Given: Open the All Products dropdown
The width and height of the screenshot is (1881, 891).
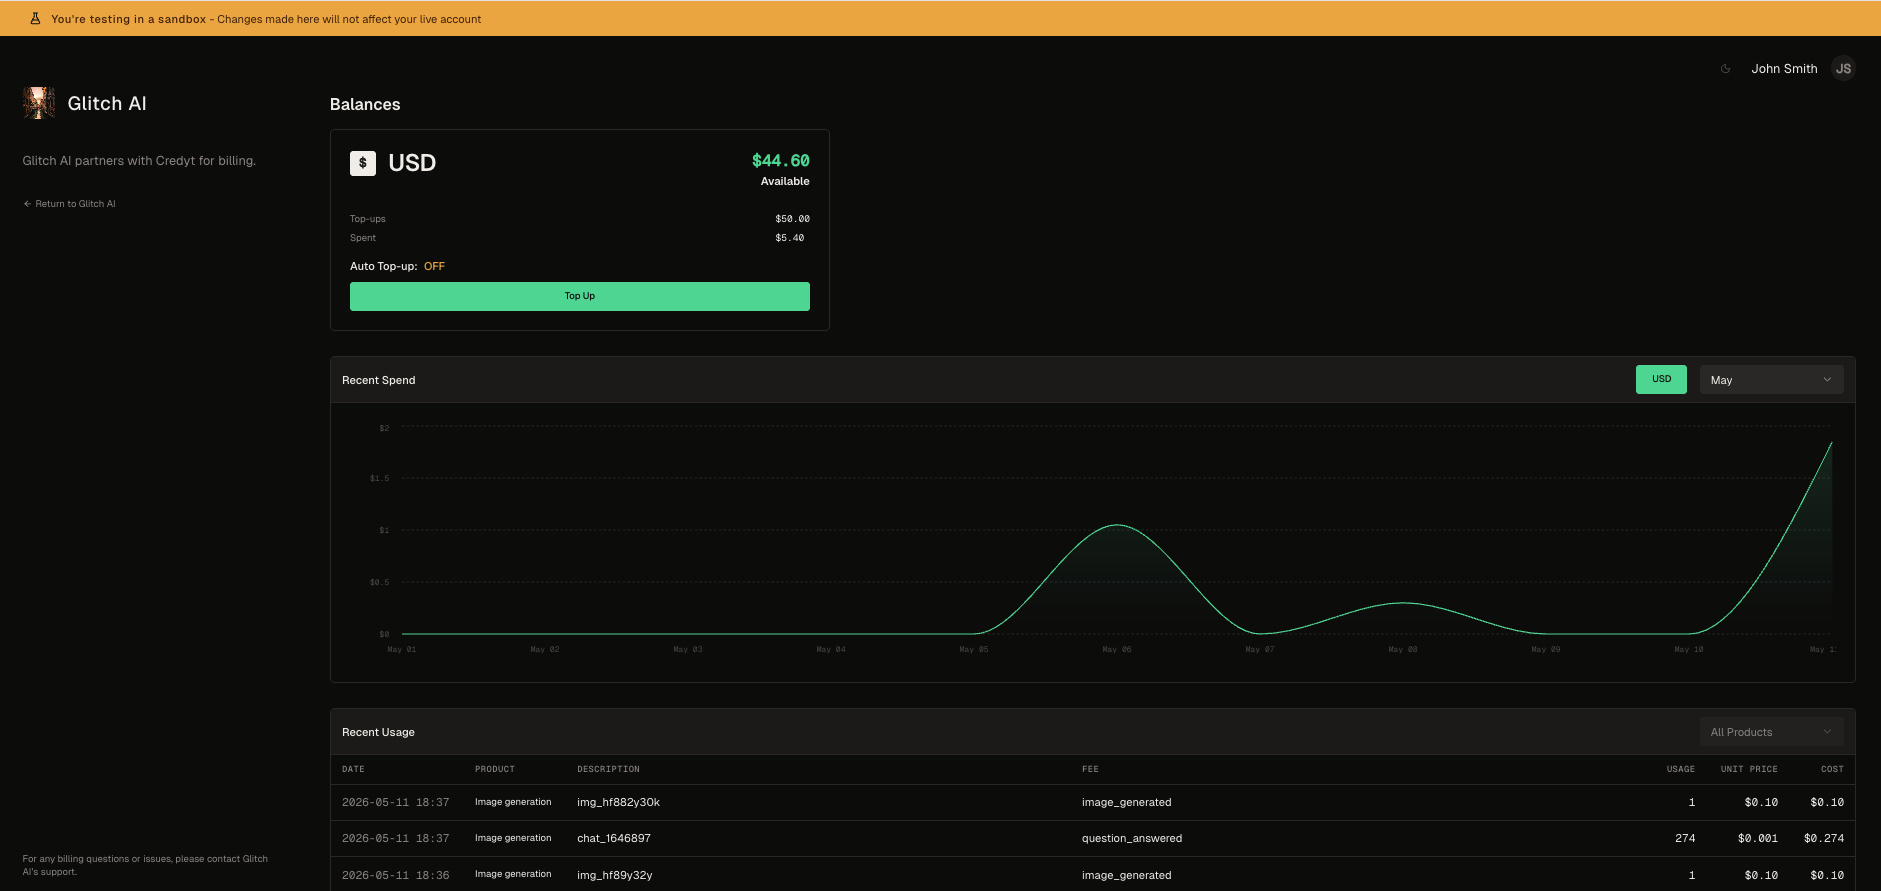Looking at the screenshot, I should pyautogui.click(x=1771, y=732).
